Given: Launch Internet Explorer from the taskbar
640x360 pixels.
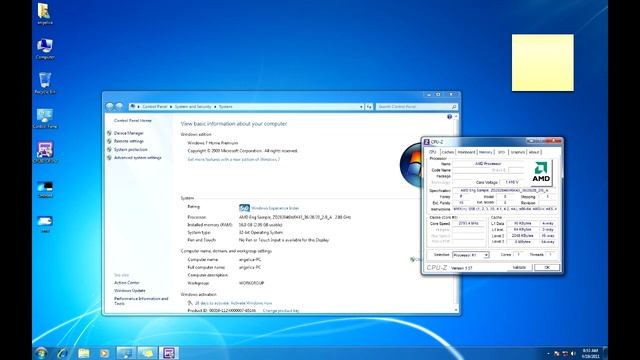Looking at the screenshot, I should tap(62, 353).
